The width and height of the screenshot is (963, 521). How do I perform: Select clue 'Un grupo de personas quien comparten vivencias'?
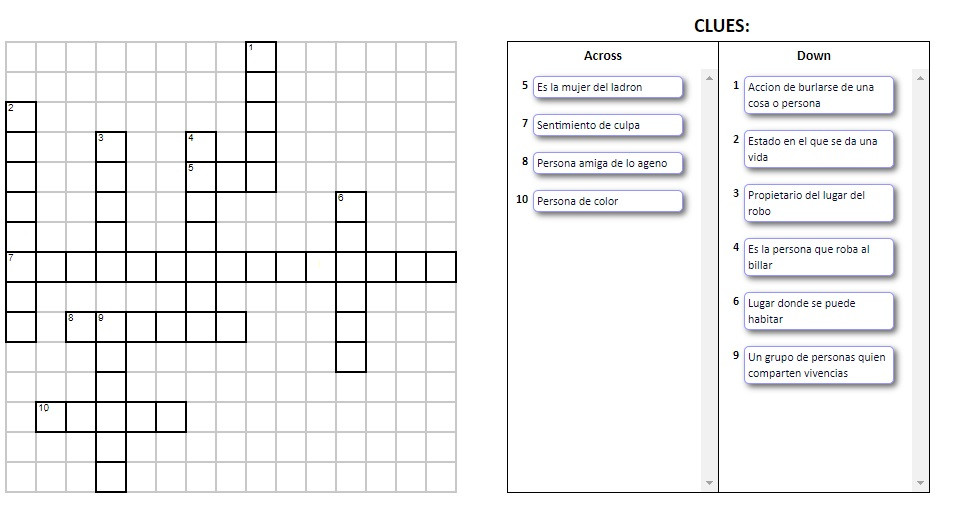[x=819, y=366]
